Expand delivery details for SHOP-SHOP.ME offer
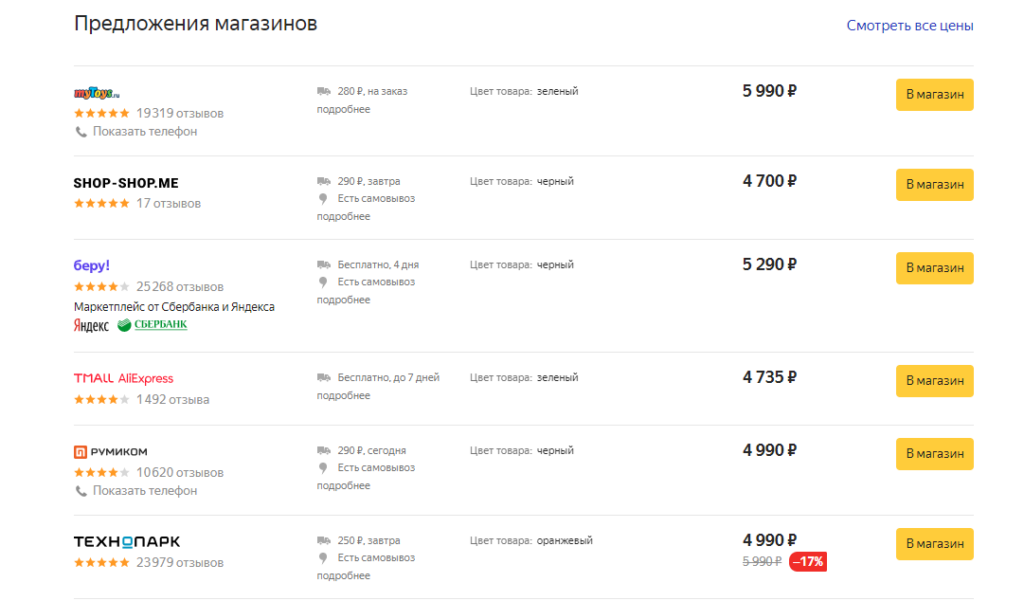 pyautogui.click(x=343, y=217)
